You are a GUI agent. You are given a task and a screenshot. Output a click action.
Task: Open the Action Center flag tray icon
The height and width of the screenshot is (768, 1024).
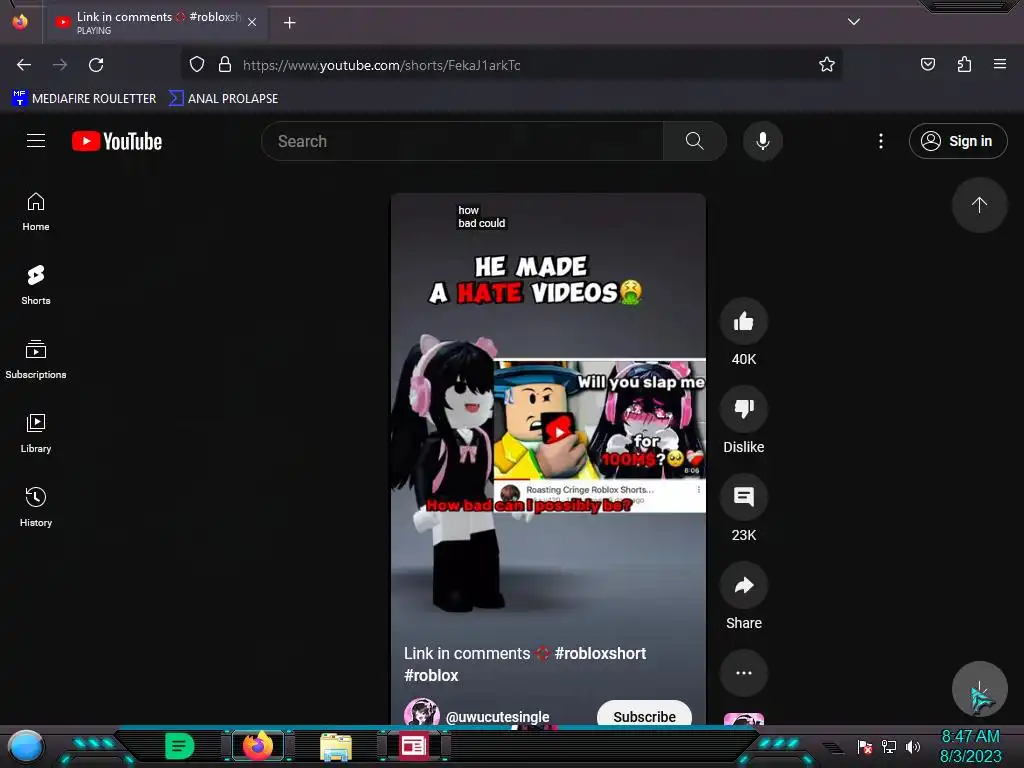click(865, 746)
